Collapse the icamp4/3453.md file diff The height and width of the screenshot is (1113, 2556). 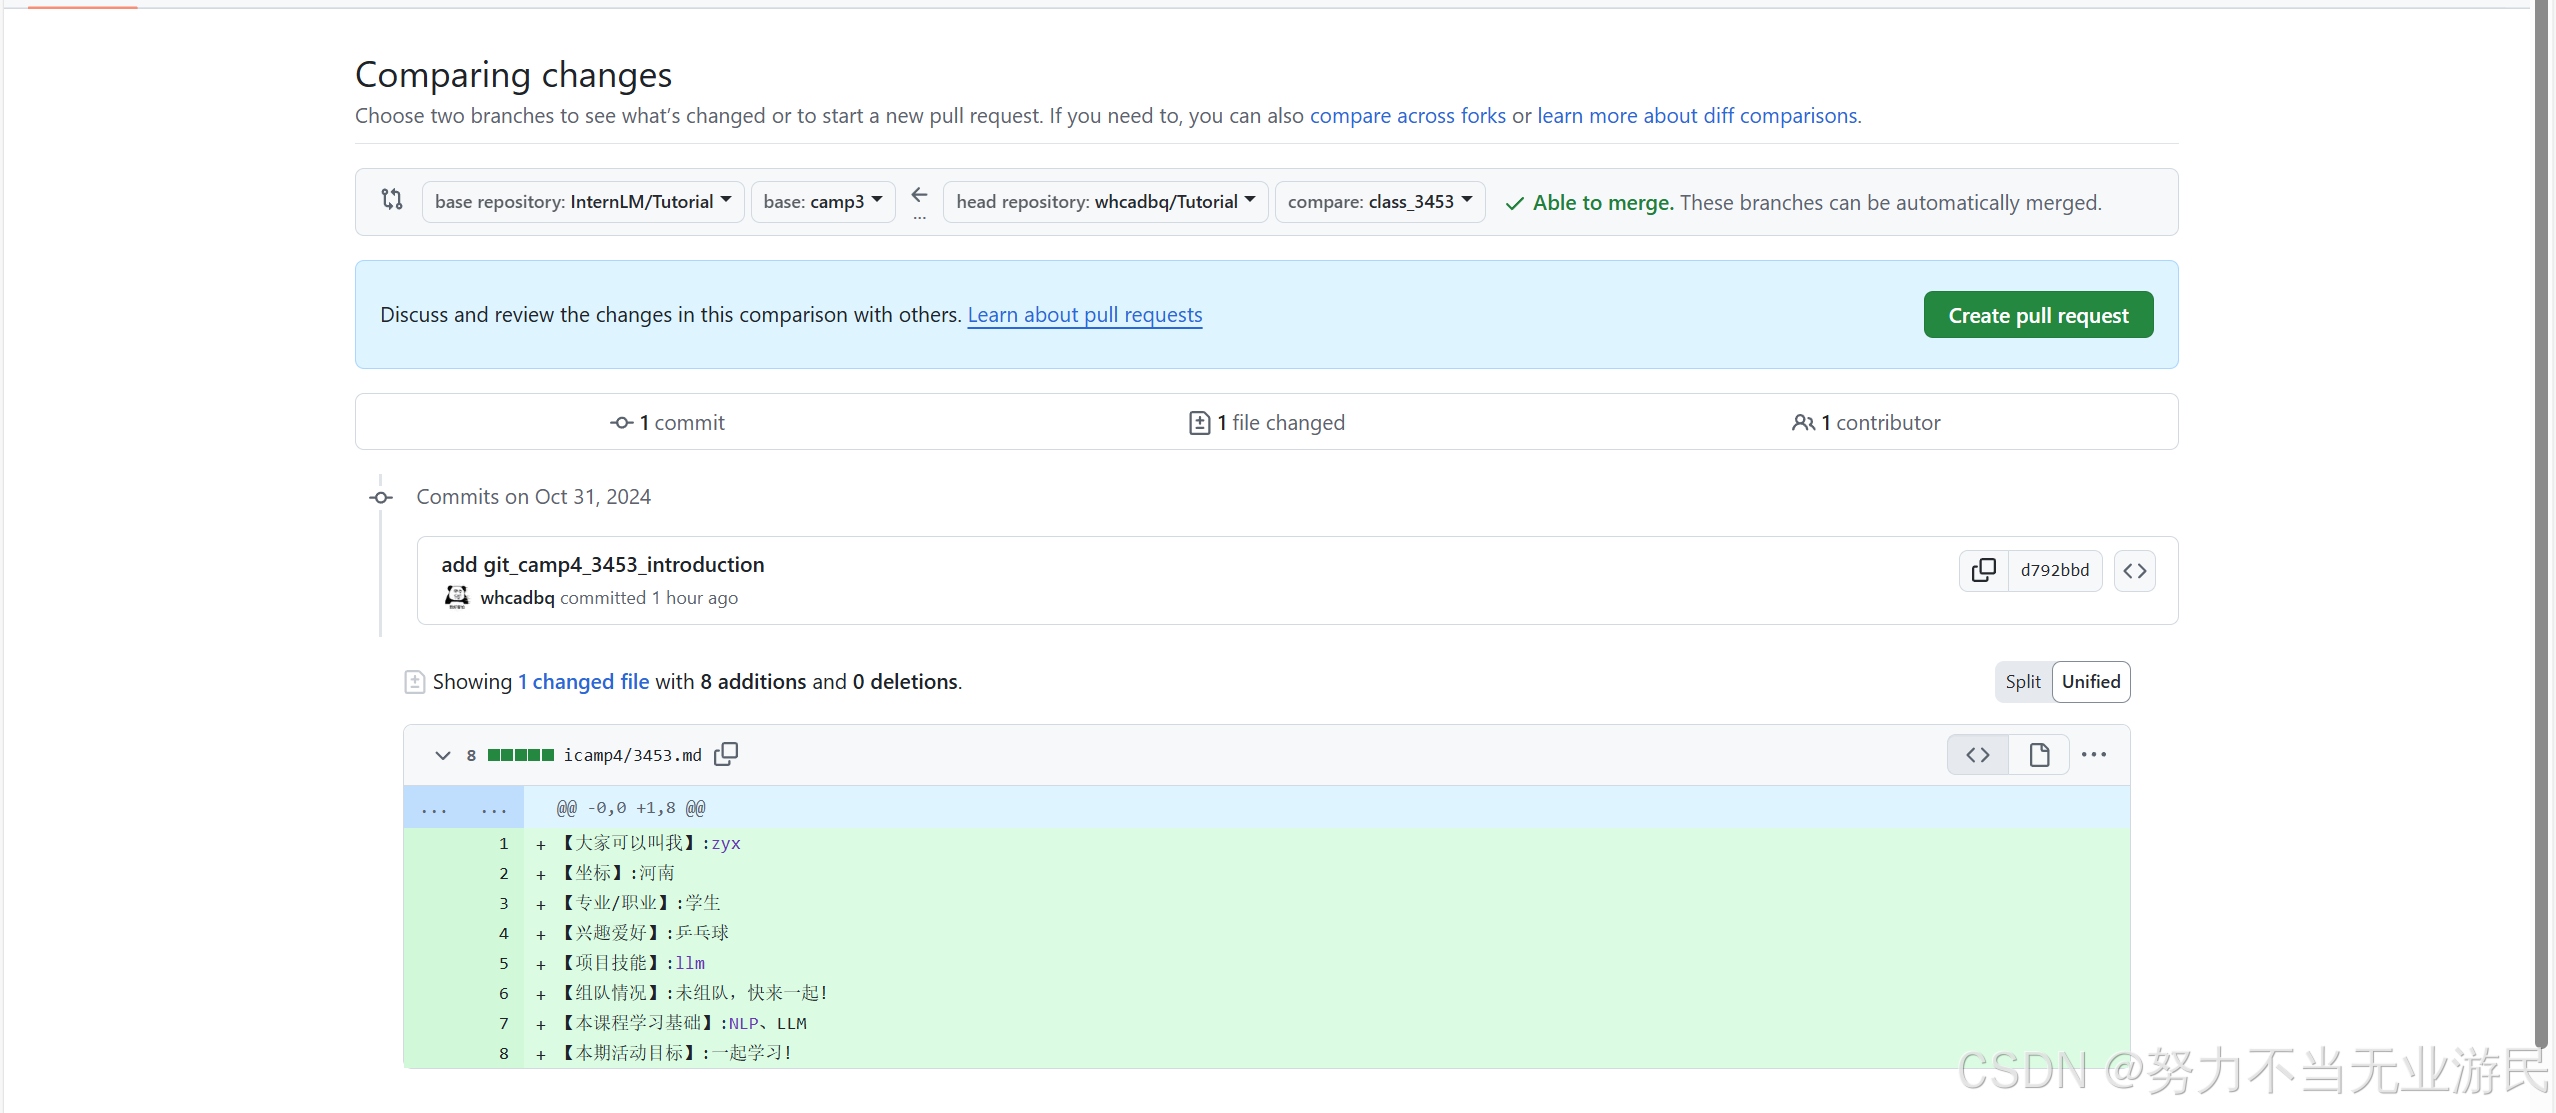point(442,755)
